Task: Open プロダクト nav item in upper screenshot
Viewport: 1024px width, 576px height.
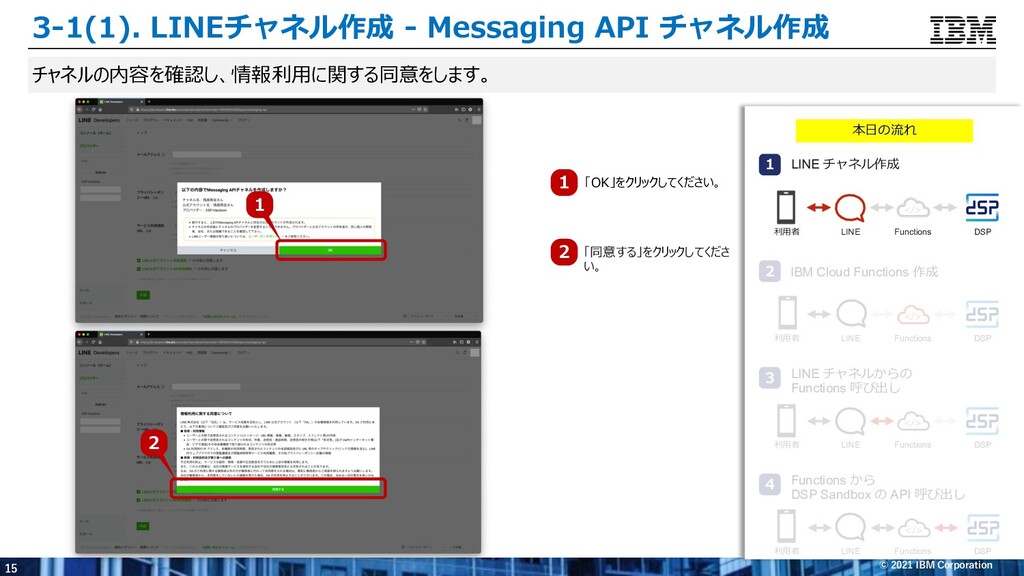Action: (150, 120)
